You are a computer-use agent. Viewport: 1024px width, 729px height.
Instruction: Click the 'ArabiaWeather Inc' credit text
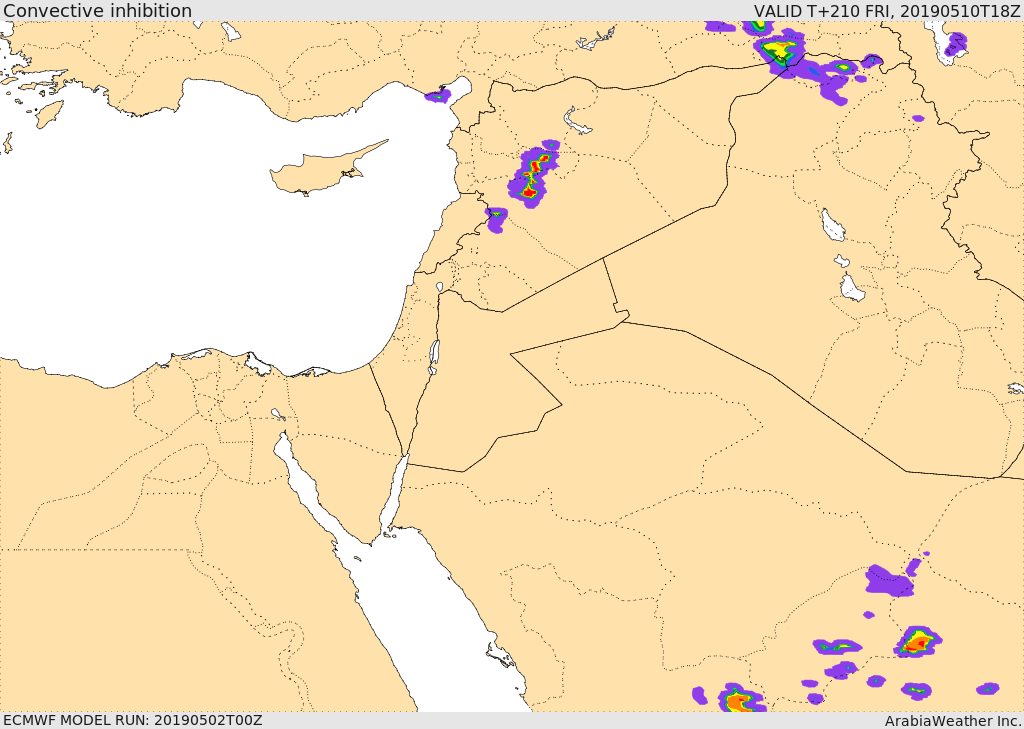click(953, 721)
